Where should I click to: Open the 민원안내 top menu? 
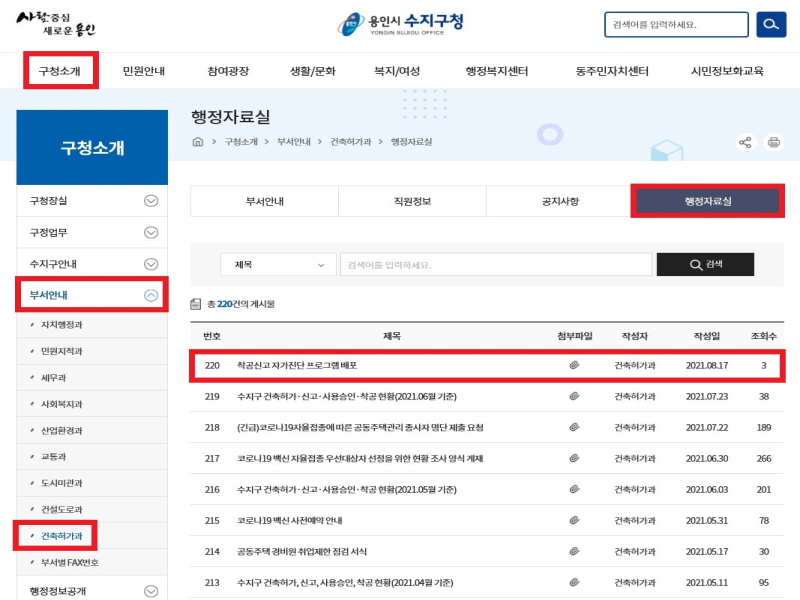point(143,72)
